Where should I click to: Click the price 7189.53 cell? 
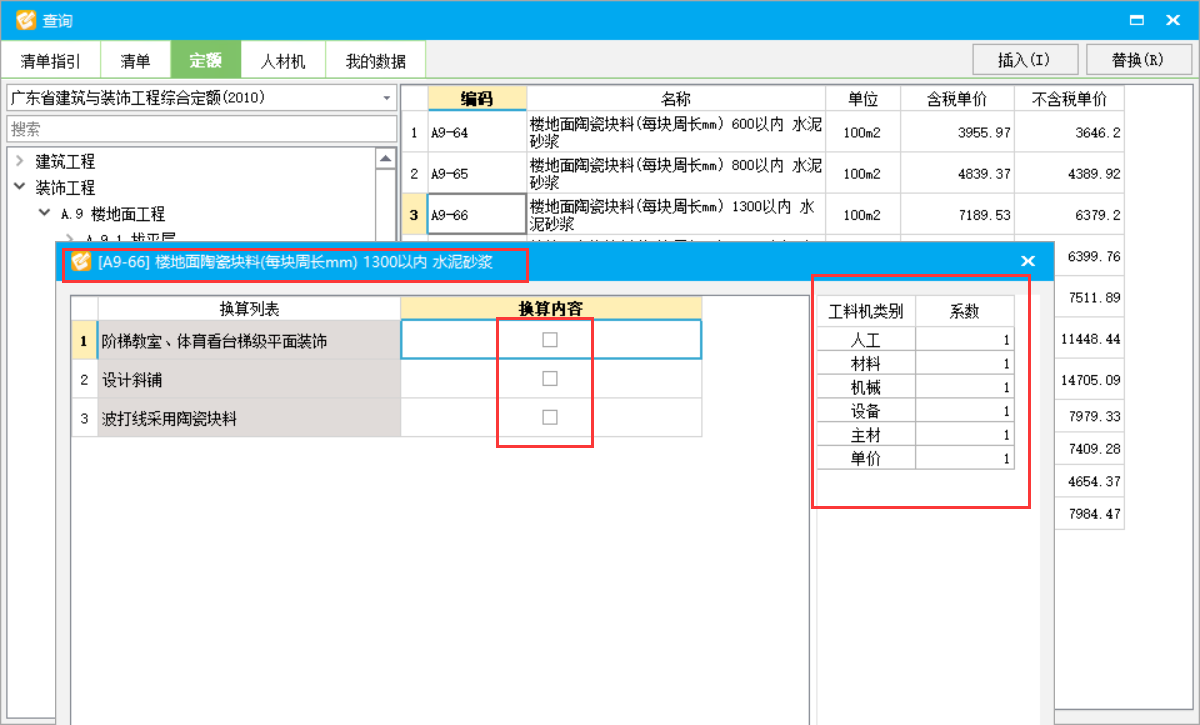tap(957, 214)
